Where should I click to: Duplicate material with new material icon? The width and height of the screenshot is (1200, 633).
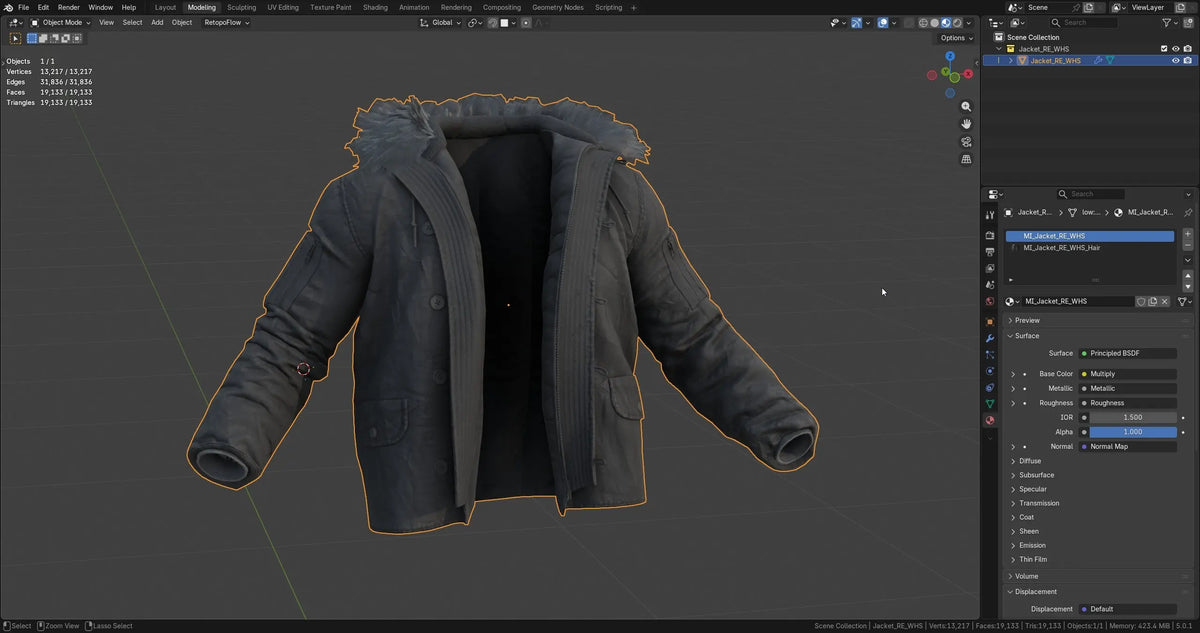[x=1153, y=301]
